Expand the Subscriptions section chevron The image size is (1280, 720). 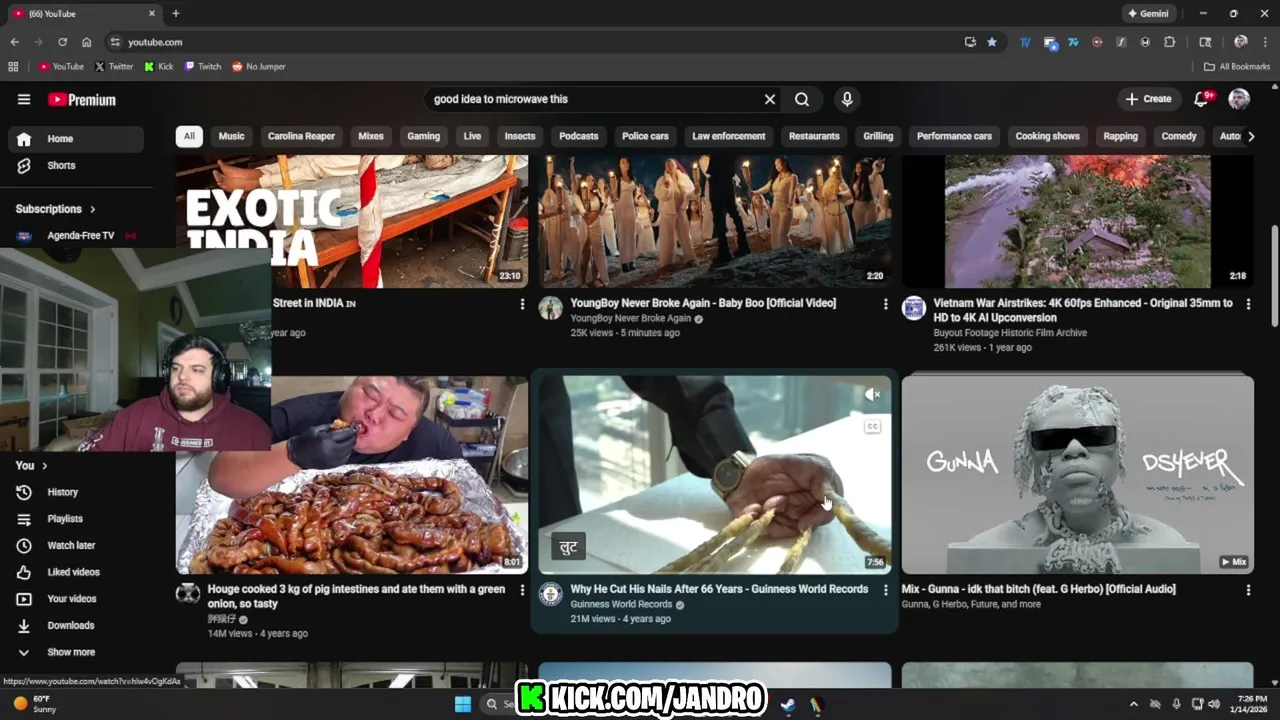pyautogui.click(x=93, y=209)
